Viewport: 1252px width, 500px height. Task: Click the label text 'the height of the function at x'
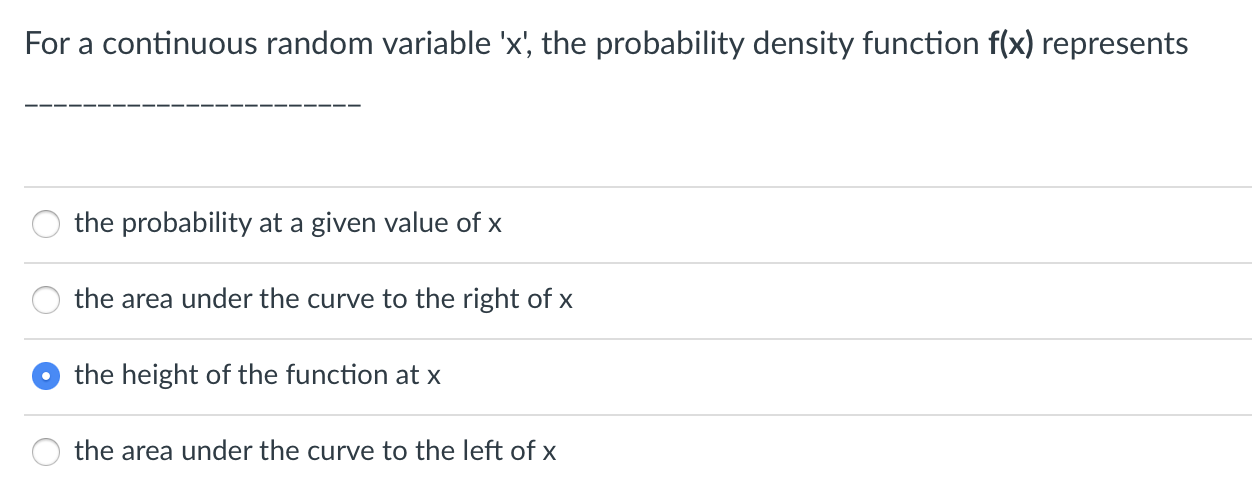pyautogui.click(x=258, y=375)
